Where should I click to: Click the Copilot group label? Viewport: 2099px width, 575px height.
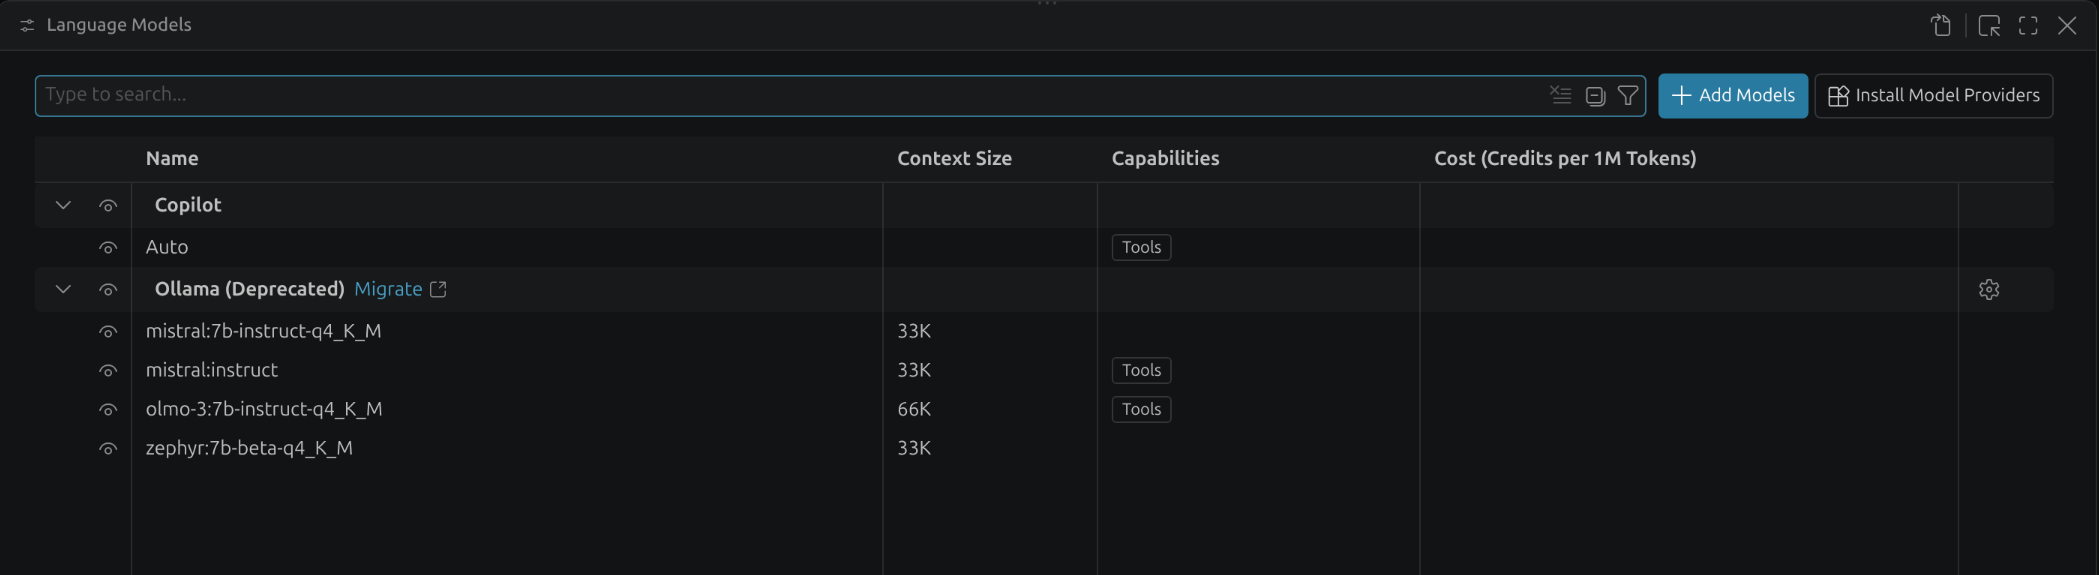[188, 205]
